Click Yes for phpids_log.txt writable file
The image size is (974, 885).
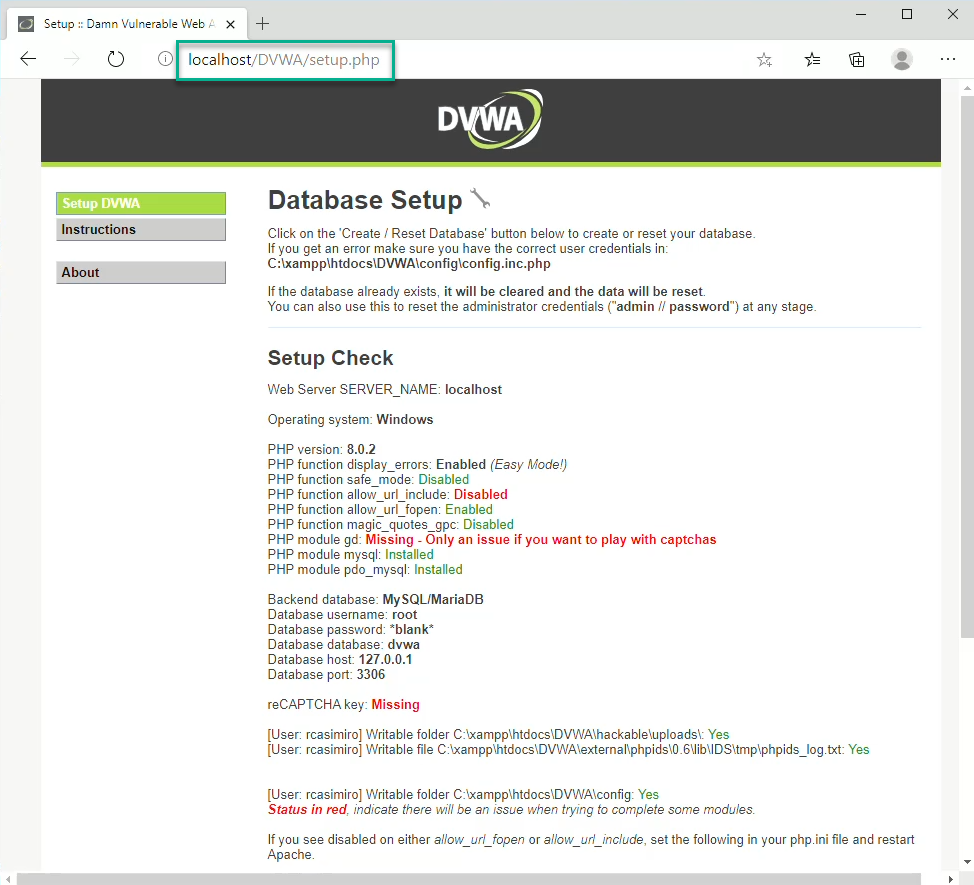[858, 749]
